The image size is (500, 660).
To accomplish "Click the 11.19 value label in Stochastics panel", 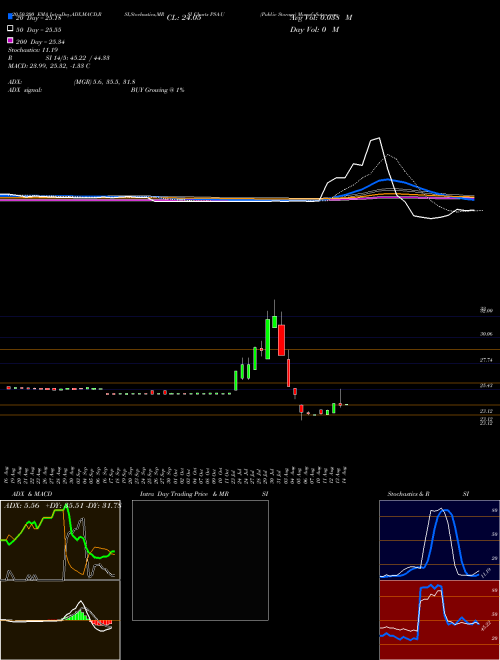I will coord(485,573).
